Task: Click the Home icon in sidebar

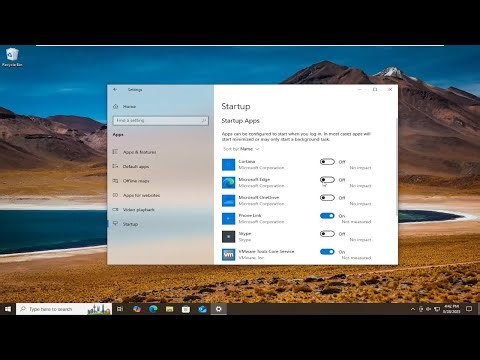Action: [x=116, y=106]
